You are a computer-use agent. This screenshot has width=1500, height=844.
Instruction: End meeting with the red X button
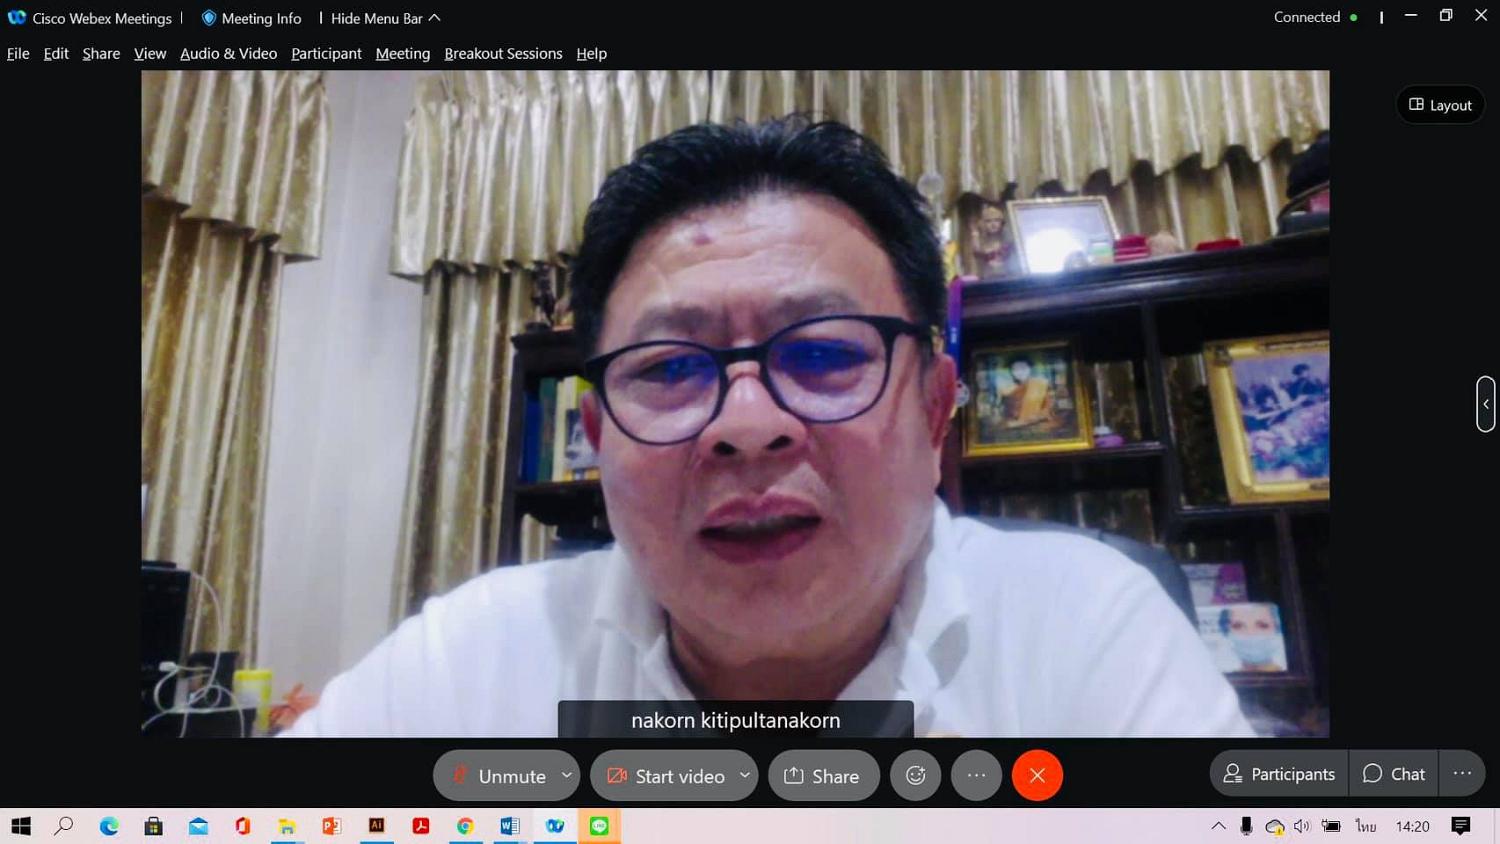[x=1037, y=775]
